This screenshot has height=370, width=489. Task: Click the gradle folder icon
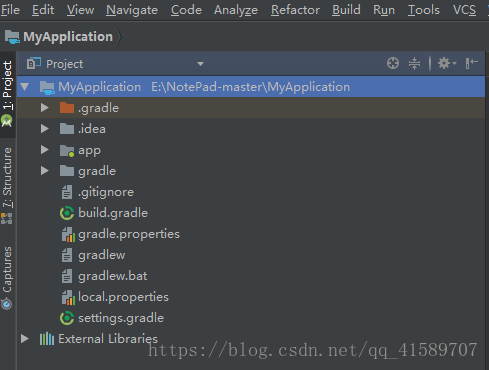click(x=67, y=171)
